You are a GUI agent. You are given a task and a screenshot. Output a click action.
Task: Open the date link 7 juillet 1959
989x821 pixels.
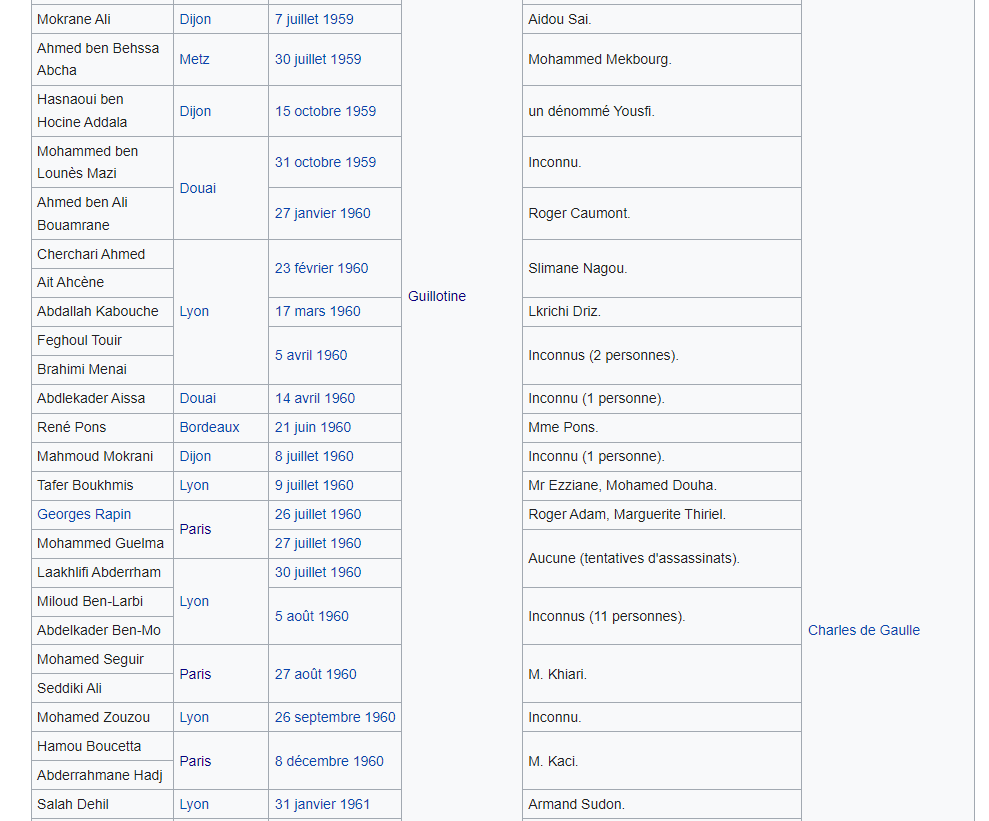click(x=314, y=19)
